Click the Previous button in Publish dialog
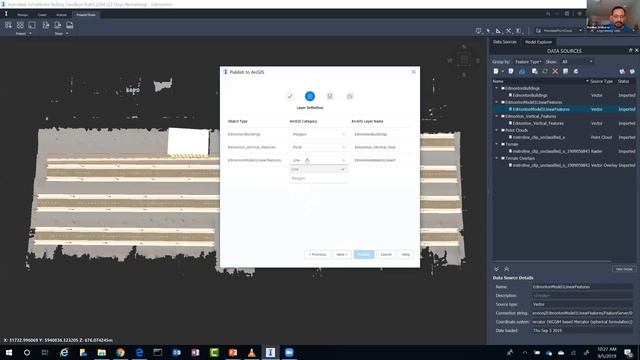This screenshot has width=640, height=360. pos(317,254)
